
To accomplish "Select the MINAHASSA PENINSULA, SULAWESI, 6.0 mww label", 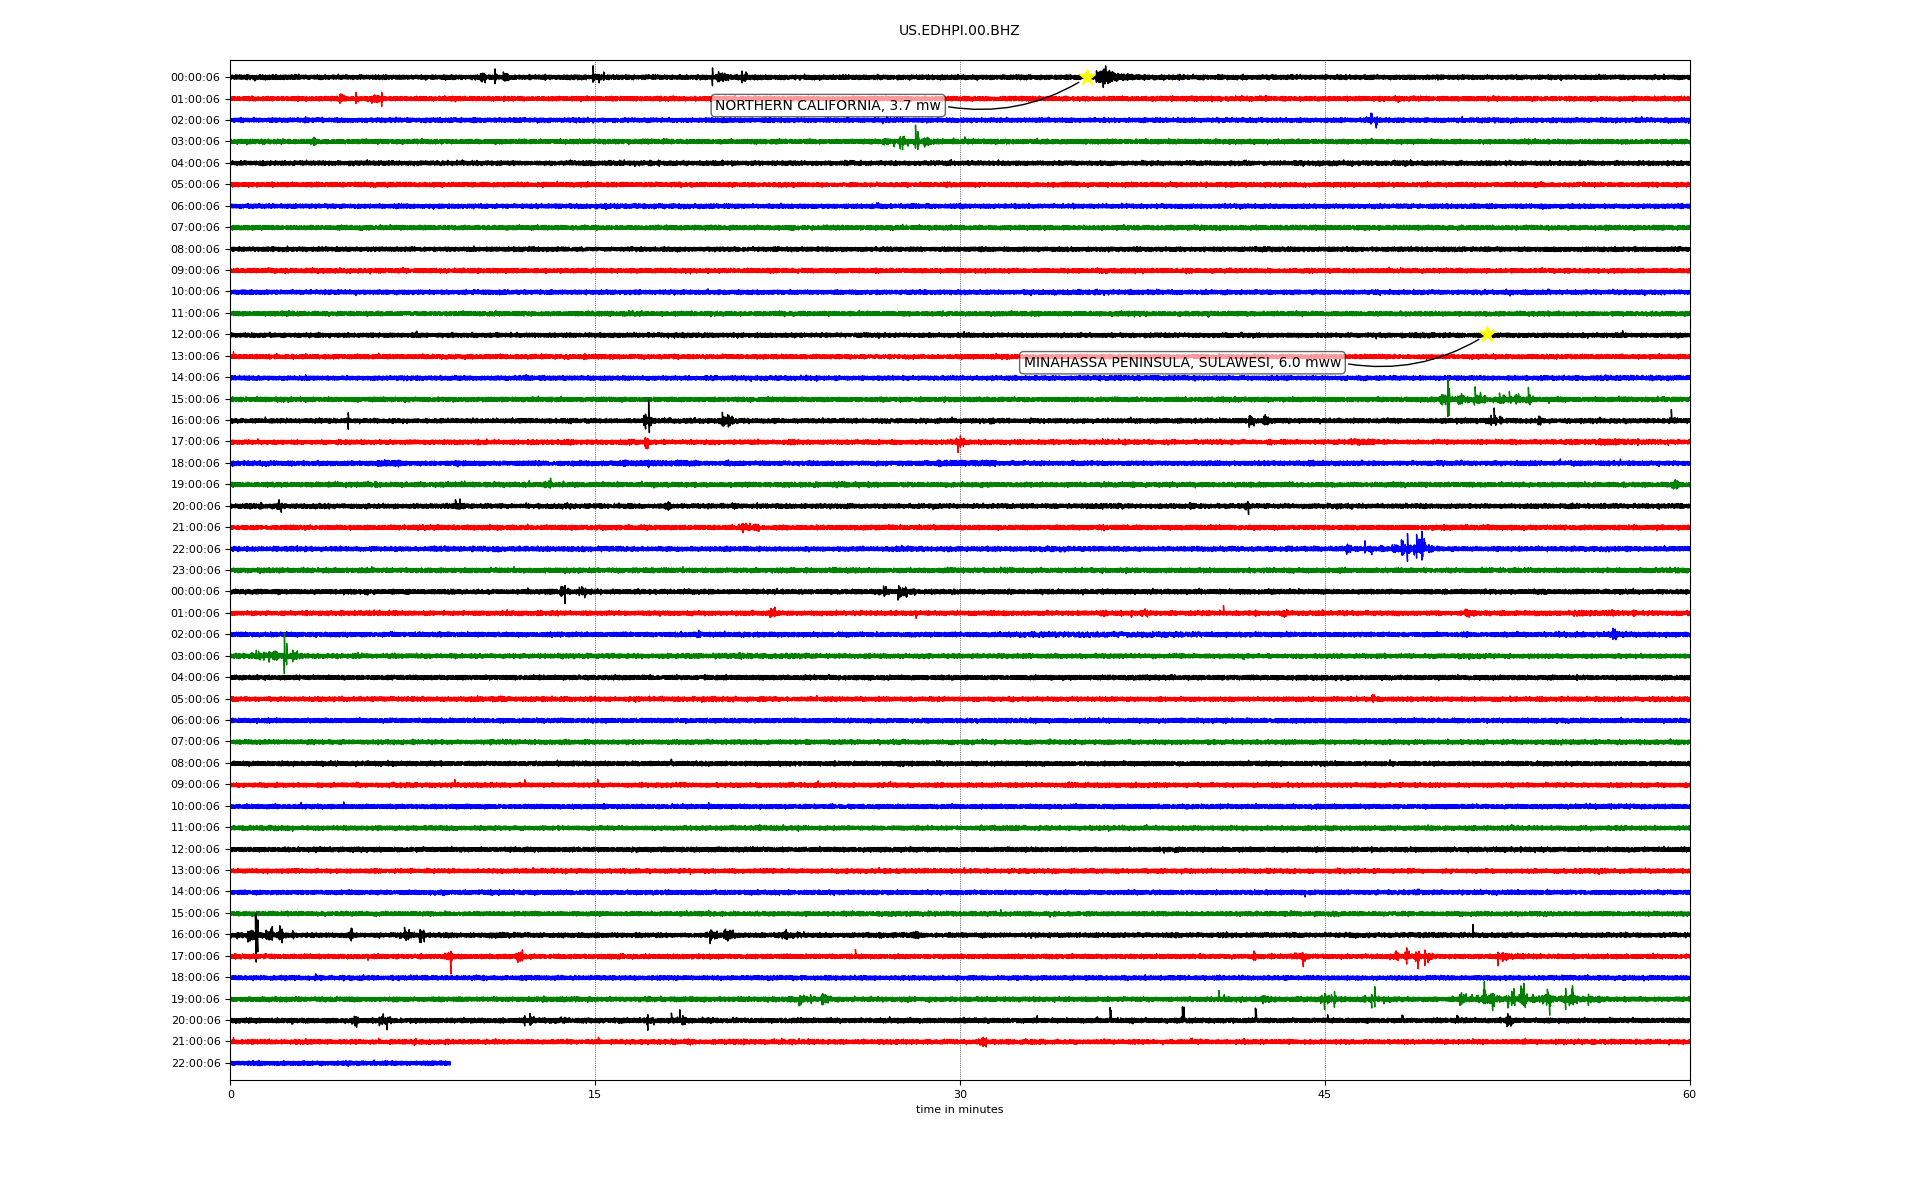I will [1182, 363].
